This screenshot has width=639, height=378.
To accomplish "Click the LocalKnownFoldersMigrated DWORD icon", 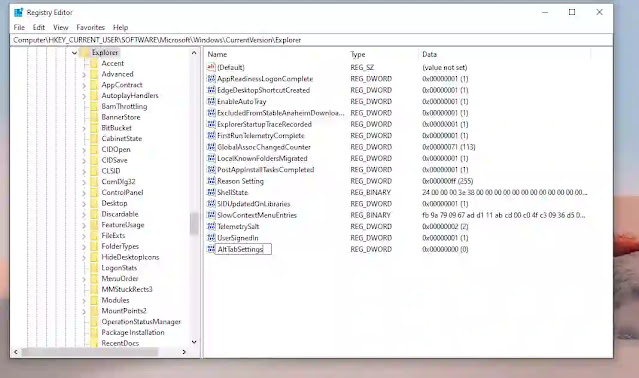I will (x=211, y=158).
